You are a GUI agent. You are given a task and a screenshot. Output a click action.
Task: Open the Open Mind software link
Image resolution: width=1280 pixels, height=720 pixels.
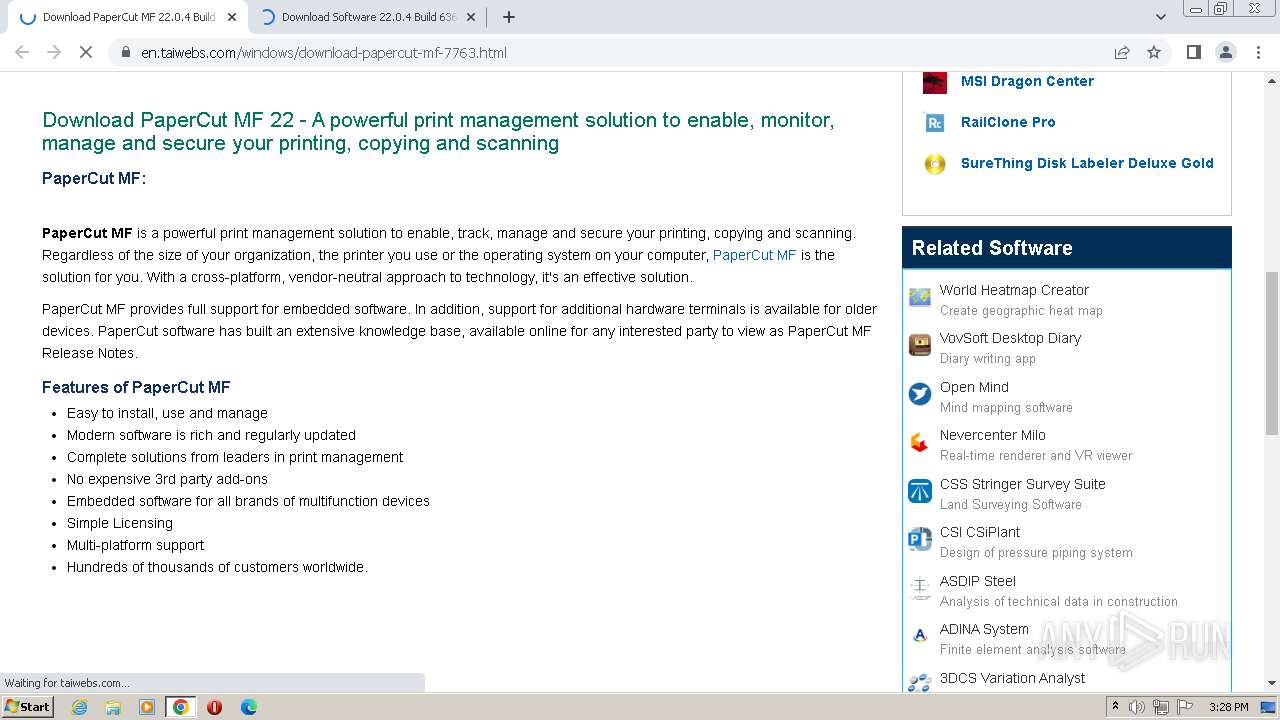(x=974, y=387)
